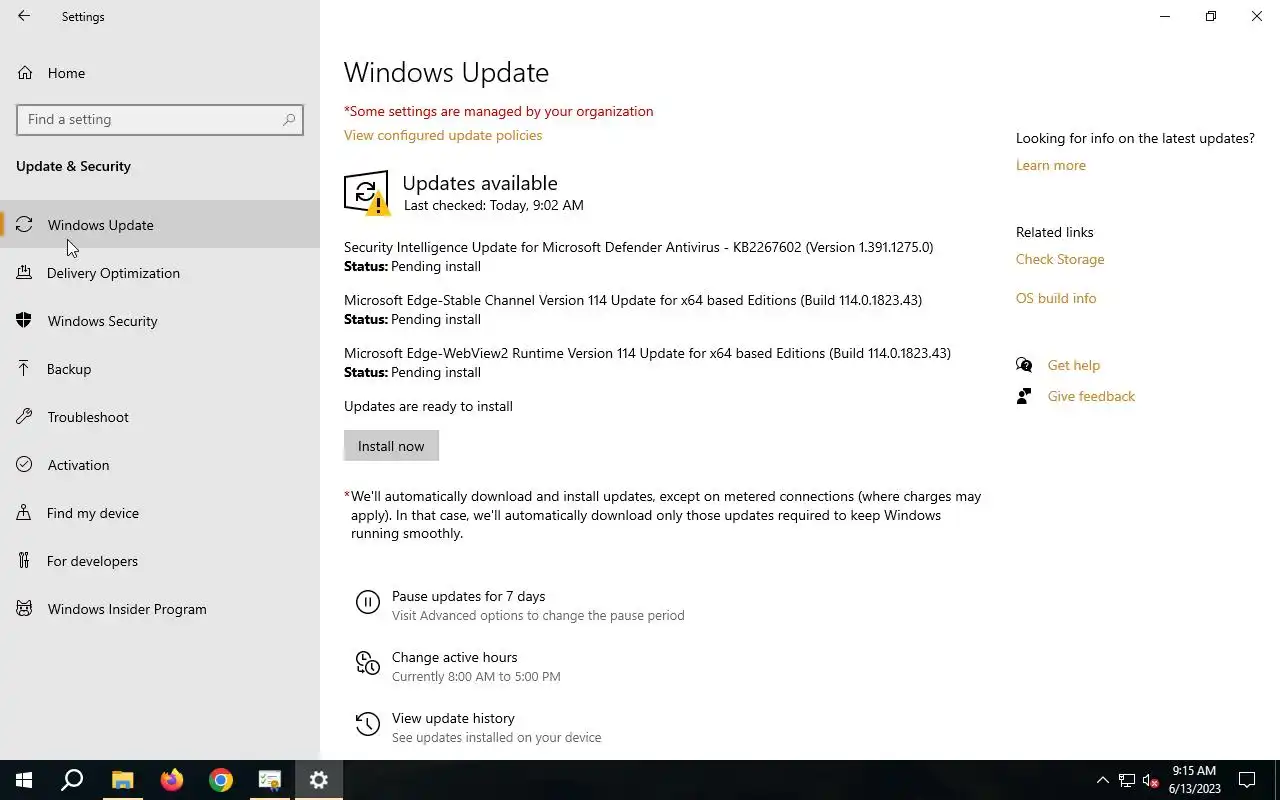Image resolution: width=1280 pixels, height=800 pixels.
Task: Click the Windows Security shield icon
Action: [24, 321]
